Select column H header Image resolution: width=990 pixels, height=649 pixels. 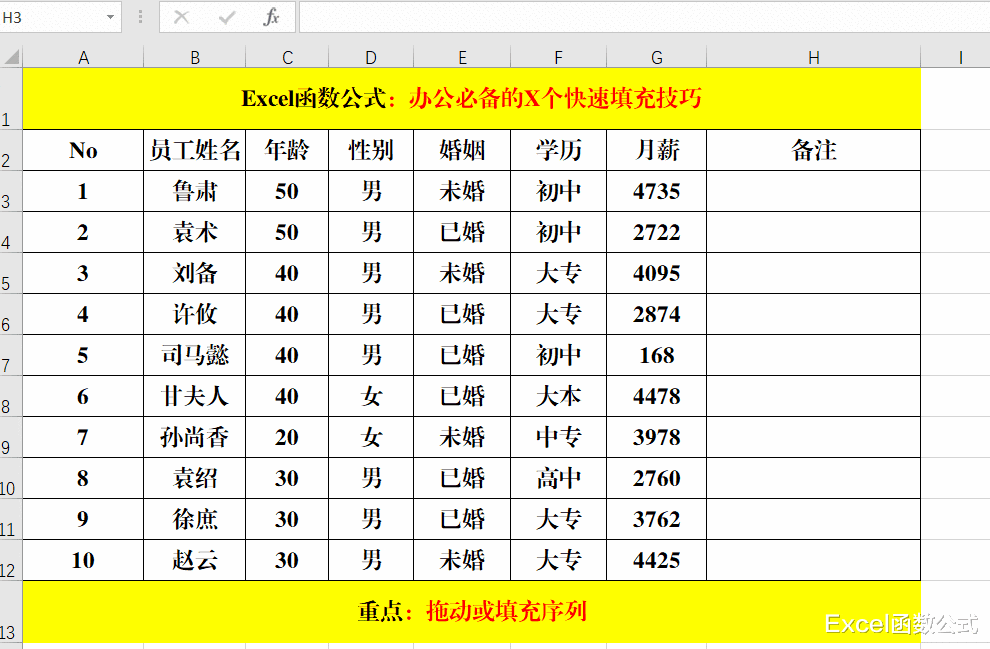[x=814, y=58]
